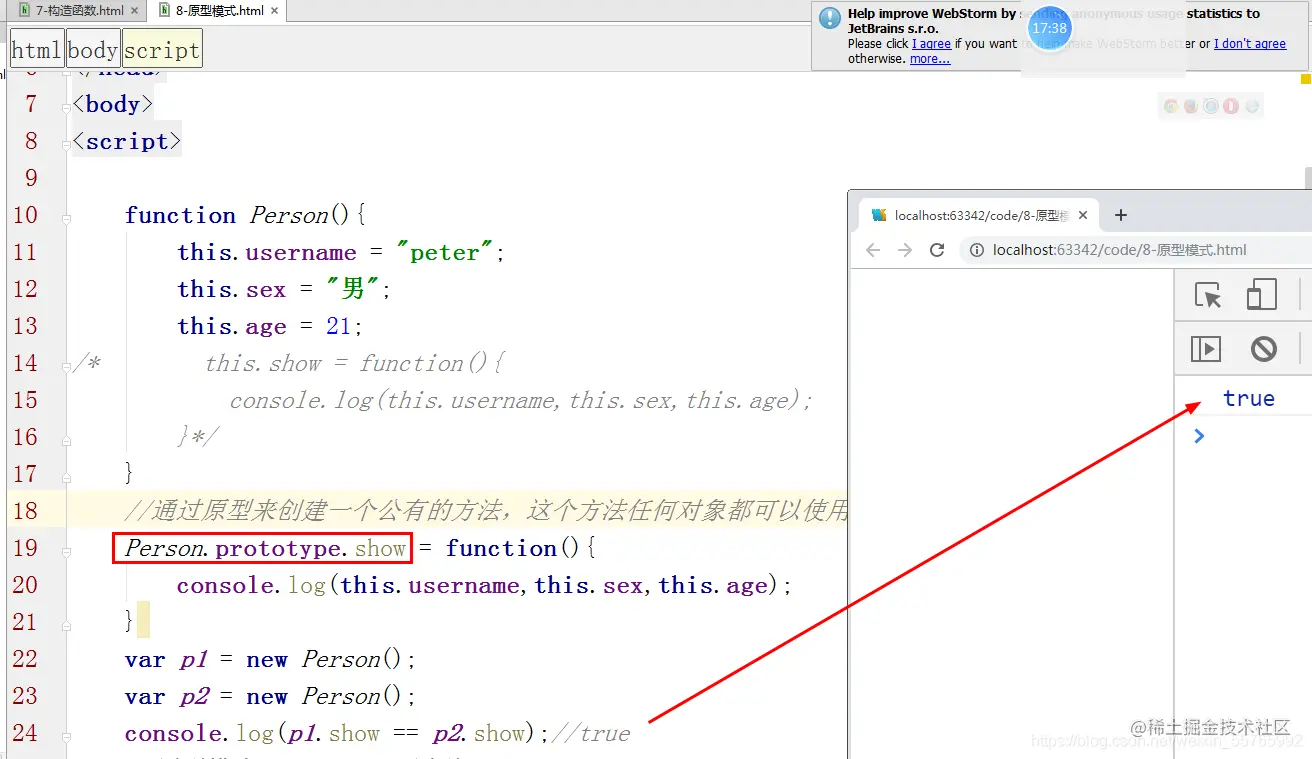Toggle the device toolbar icon in DevTools
The image size is (1312, 759).
click(x=1262, y=294)
